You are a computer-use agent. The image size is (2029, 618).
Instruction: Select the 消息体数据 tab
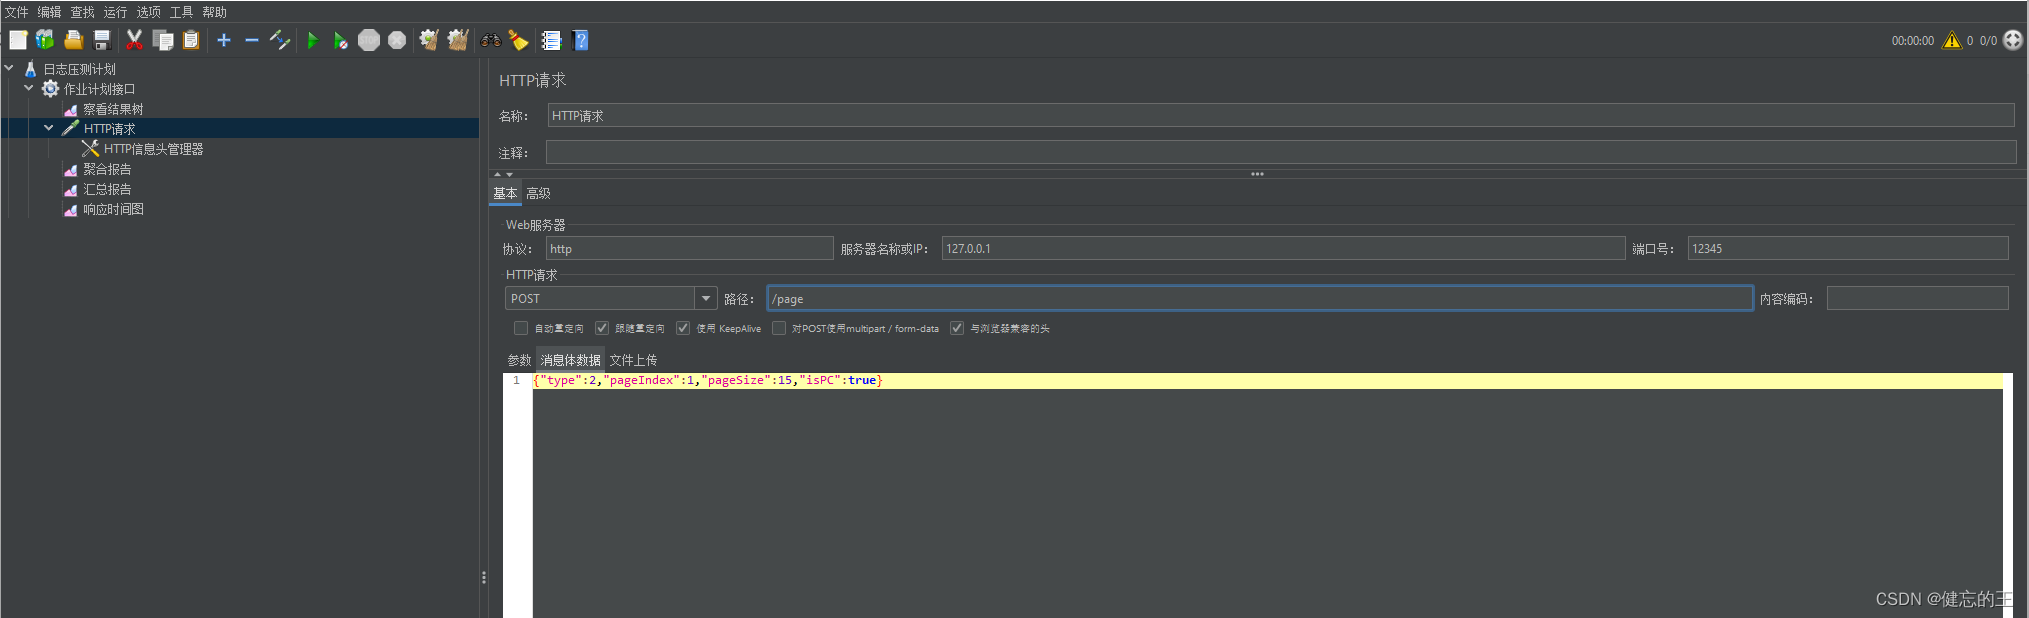tap(571, 360)
